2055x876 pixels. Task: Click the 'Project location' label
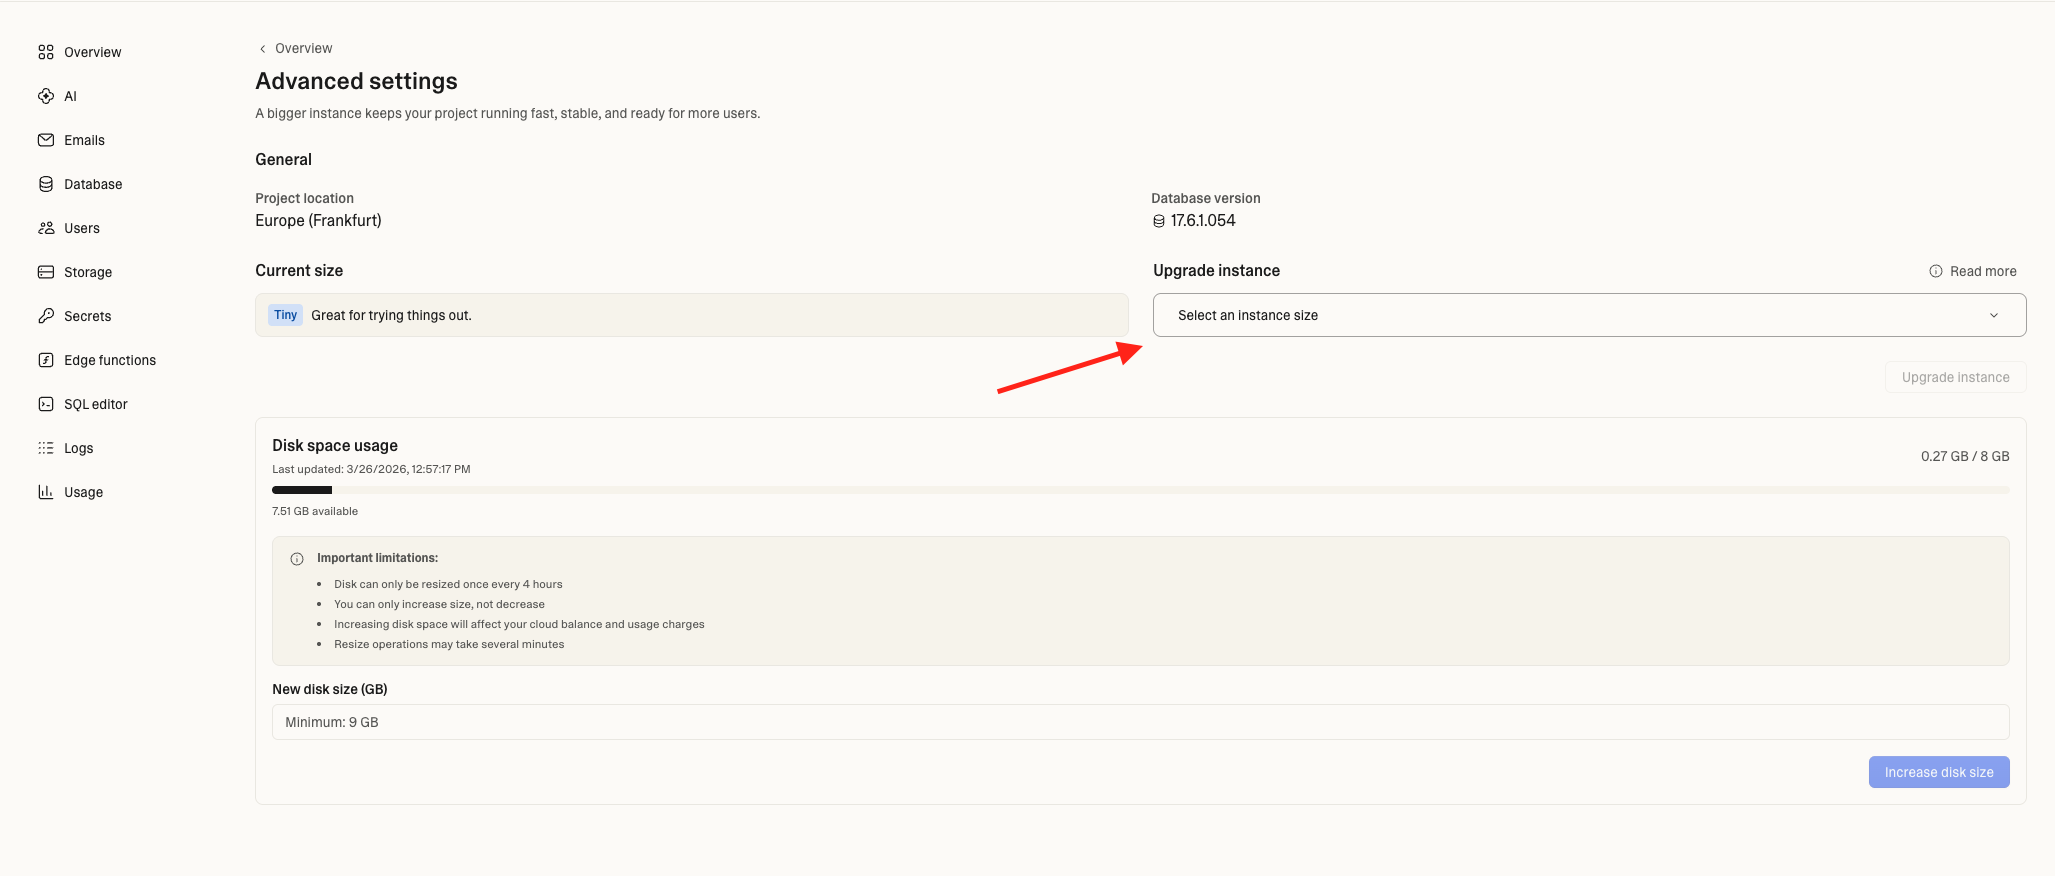point(304,198)
